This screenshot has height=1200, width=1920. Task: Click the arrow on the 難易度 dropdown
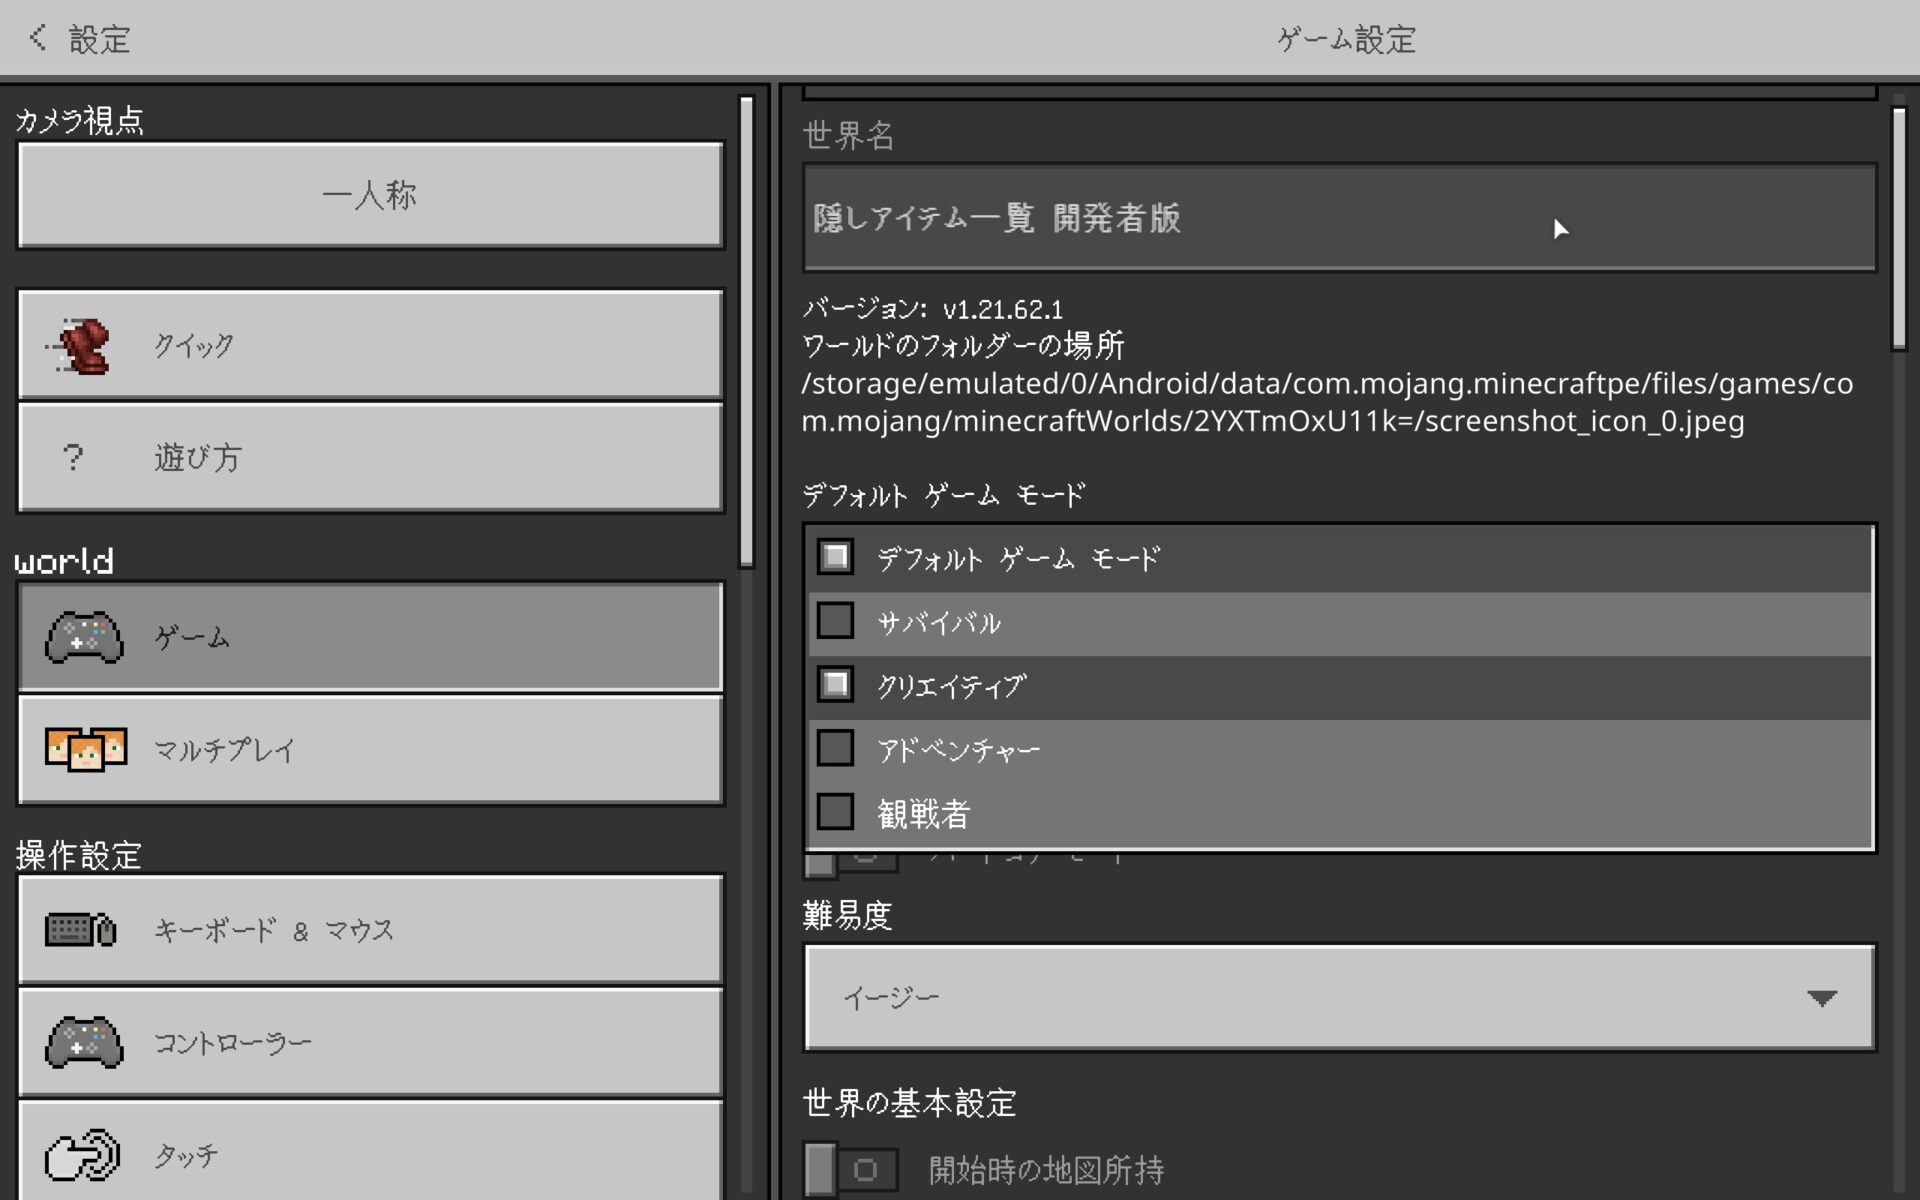(x=1822, y=998)
